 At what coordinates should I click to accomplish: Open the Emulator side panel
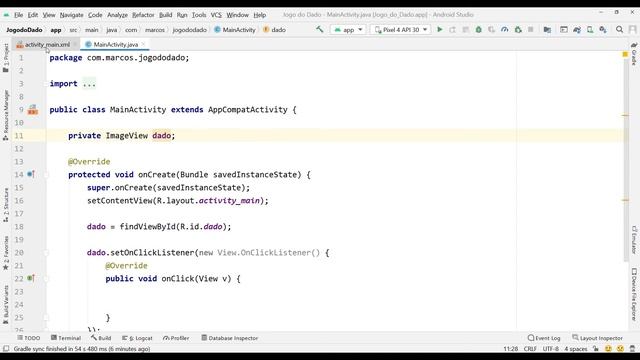coord(634,240)
